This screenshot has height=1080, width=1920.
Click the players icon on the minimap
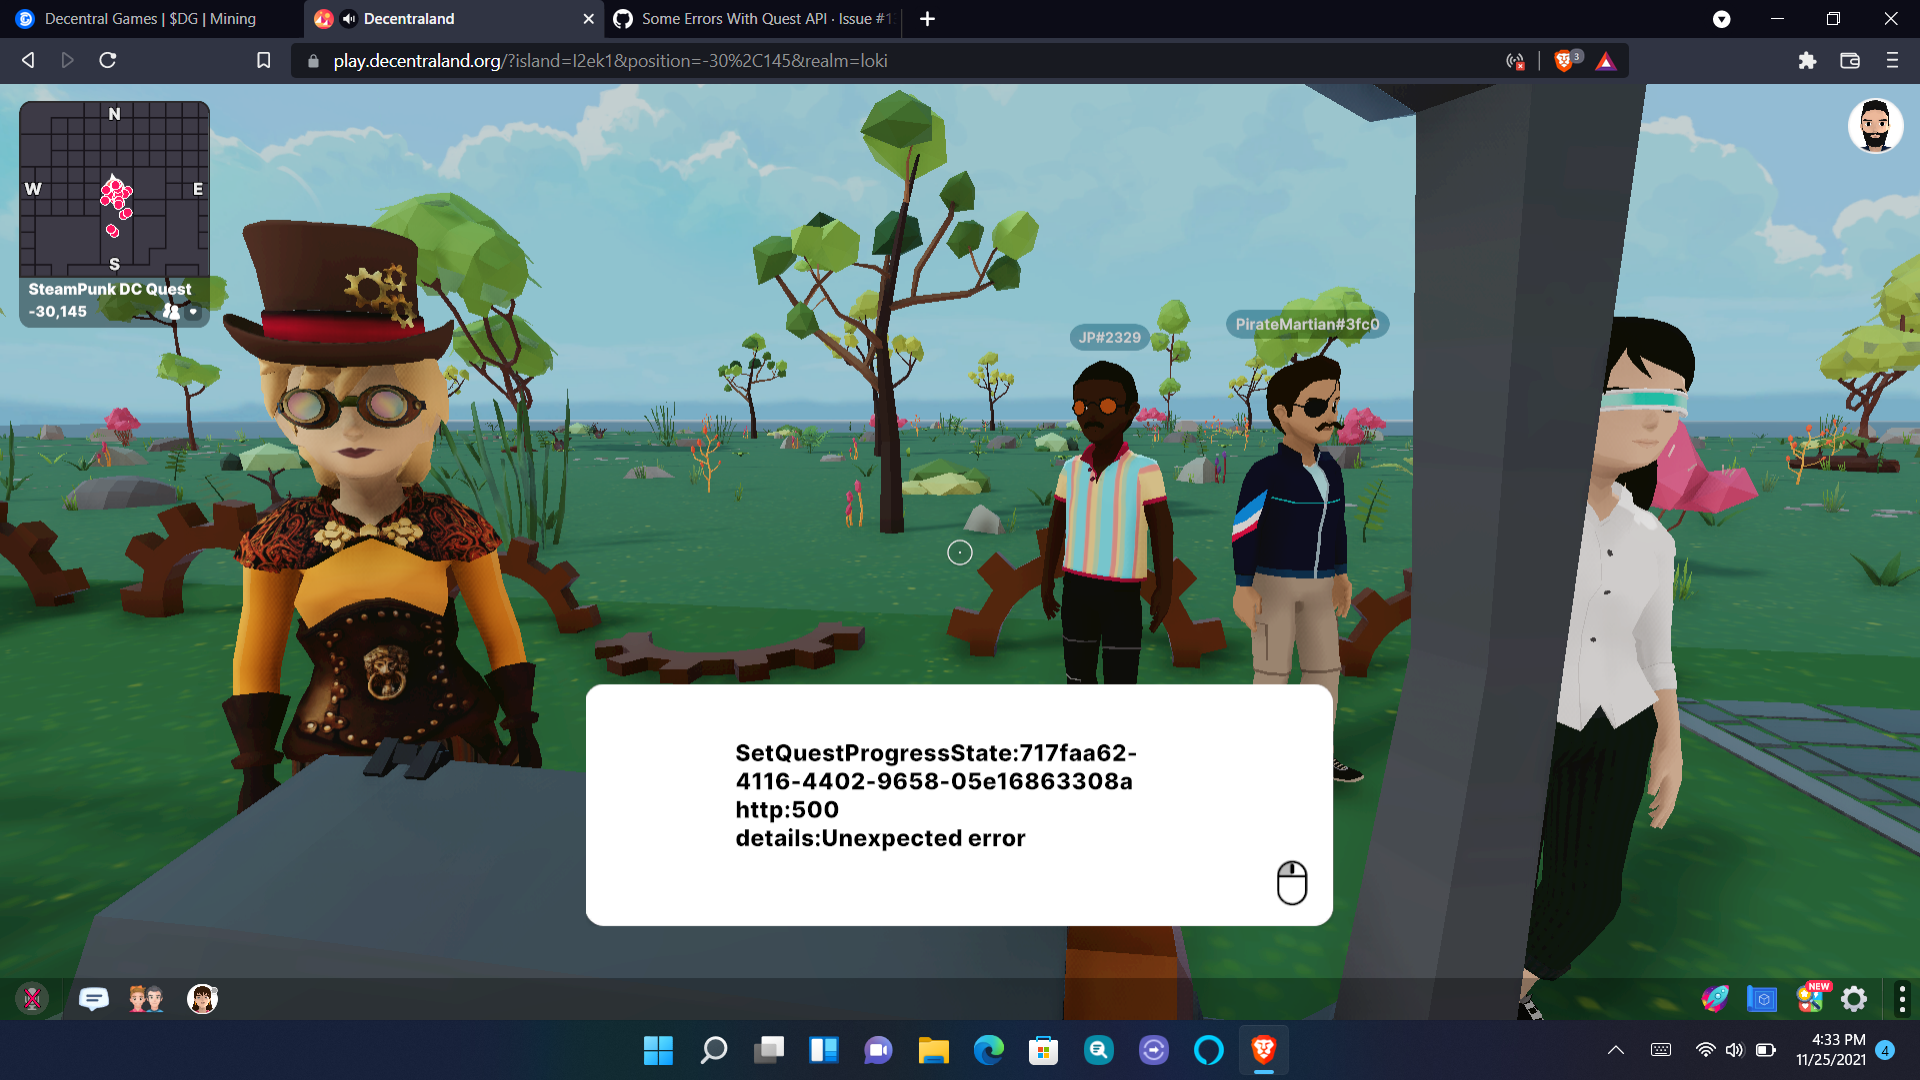(171, 312)
